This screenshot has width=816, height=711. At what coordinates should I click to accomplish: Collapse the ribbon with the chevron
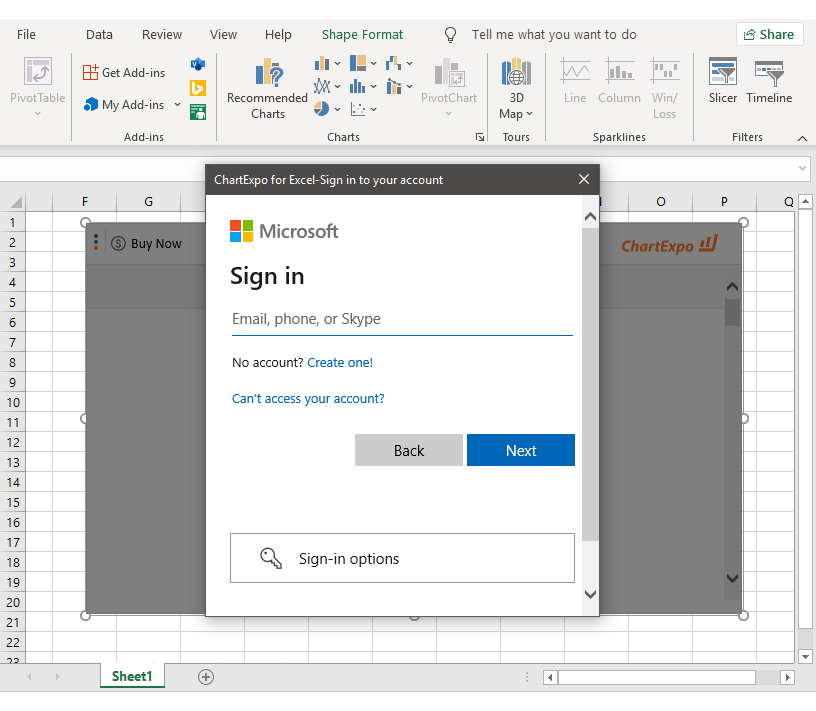(x=802, y=138)
